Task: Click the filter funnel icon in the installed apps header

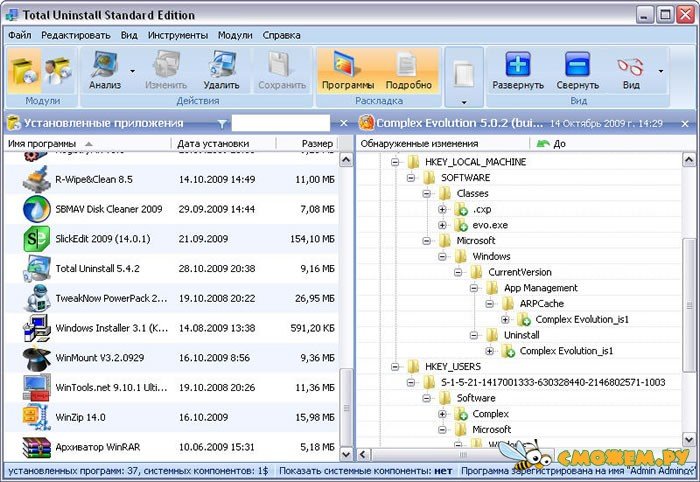Action: [222, 124]
